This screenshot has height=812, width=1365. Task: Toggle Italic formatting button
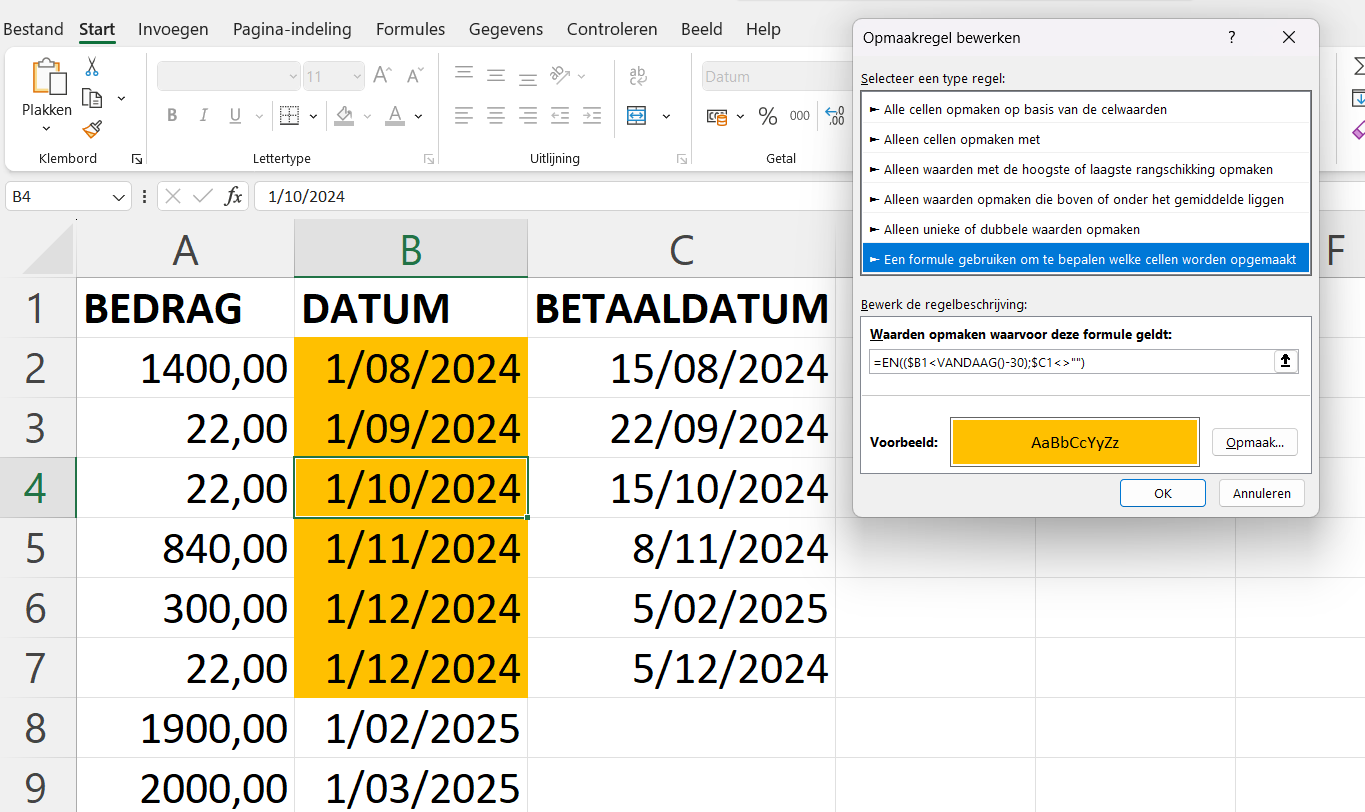coord(204,116)
